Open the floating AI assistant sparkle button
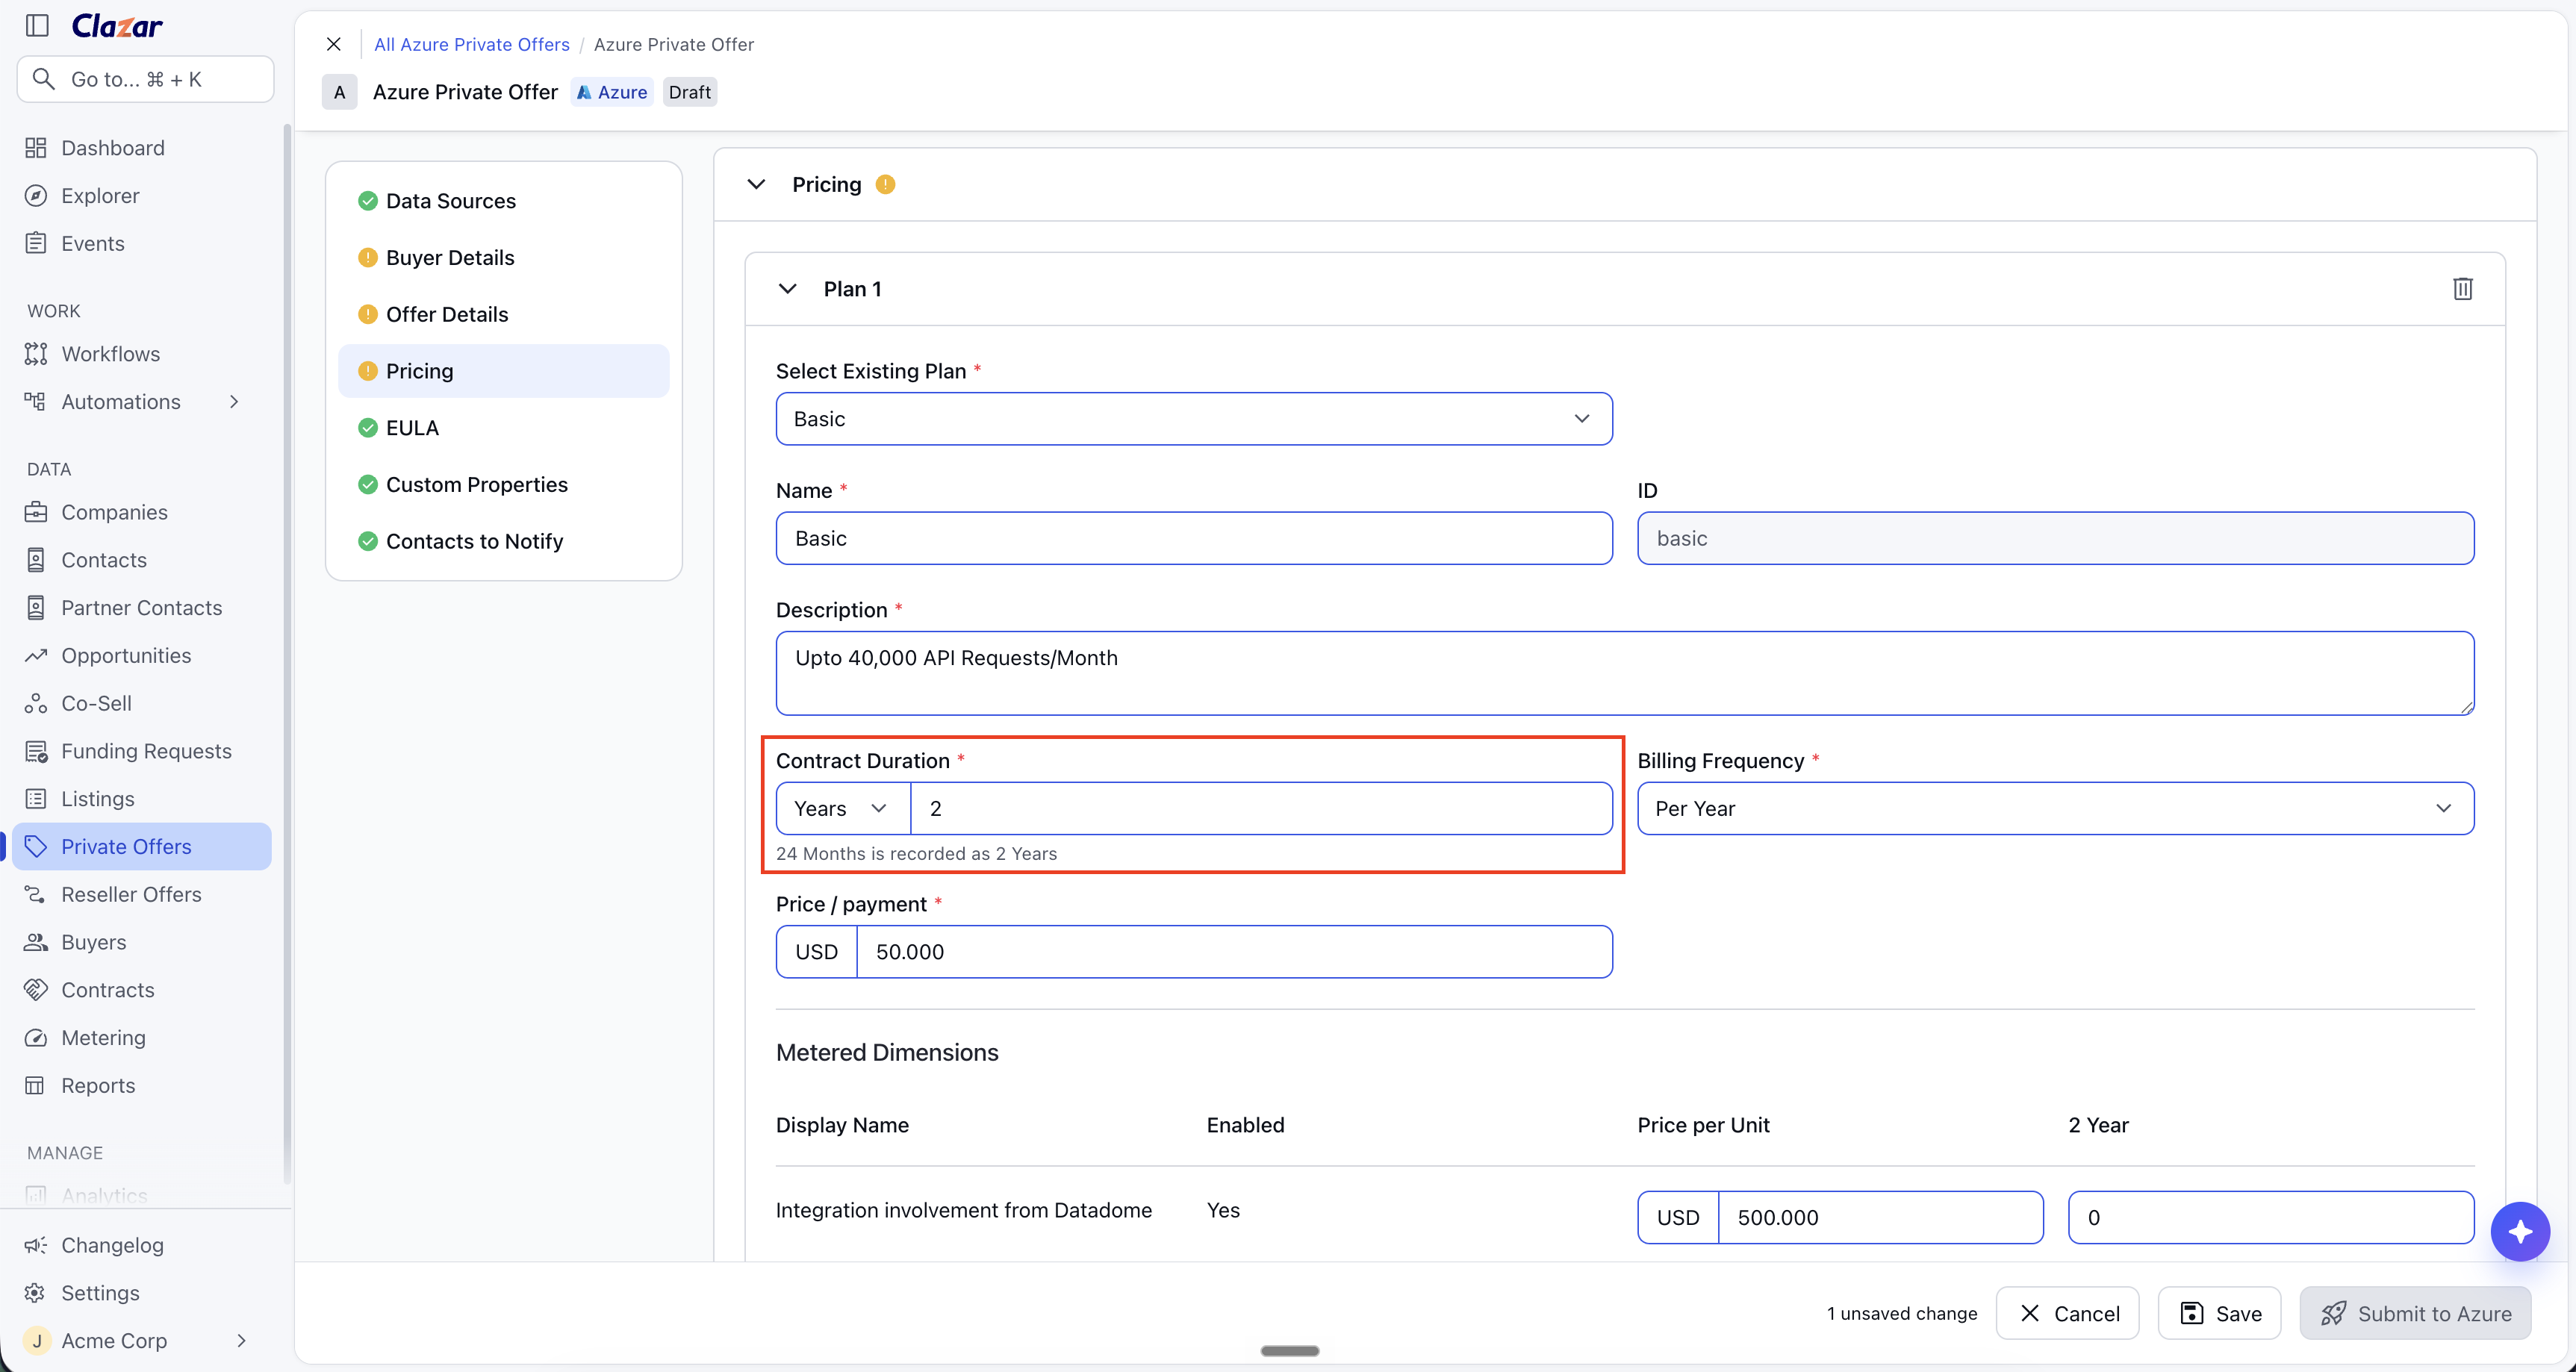The height and width of the screenshot is (1372, 2576). (x=2519, y=1231)
